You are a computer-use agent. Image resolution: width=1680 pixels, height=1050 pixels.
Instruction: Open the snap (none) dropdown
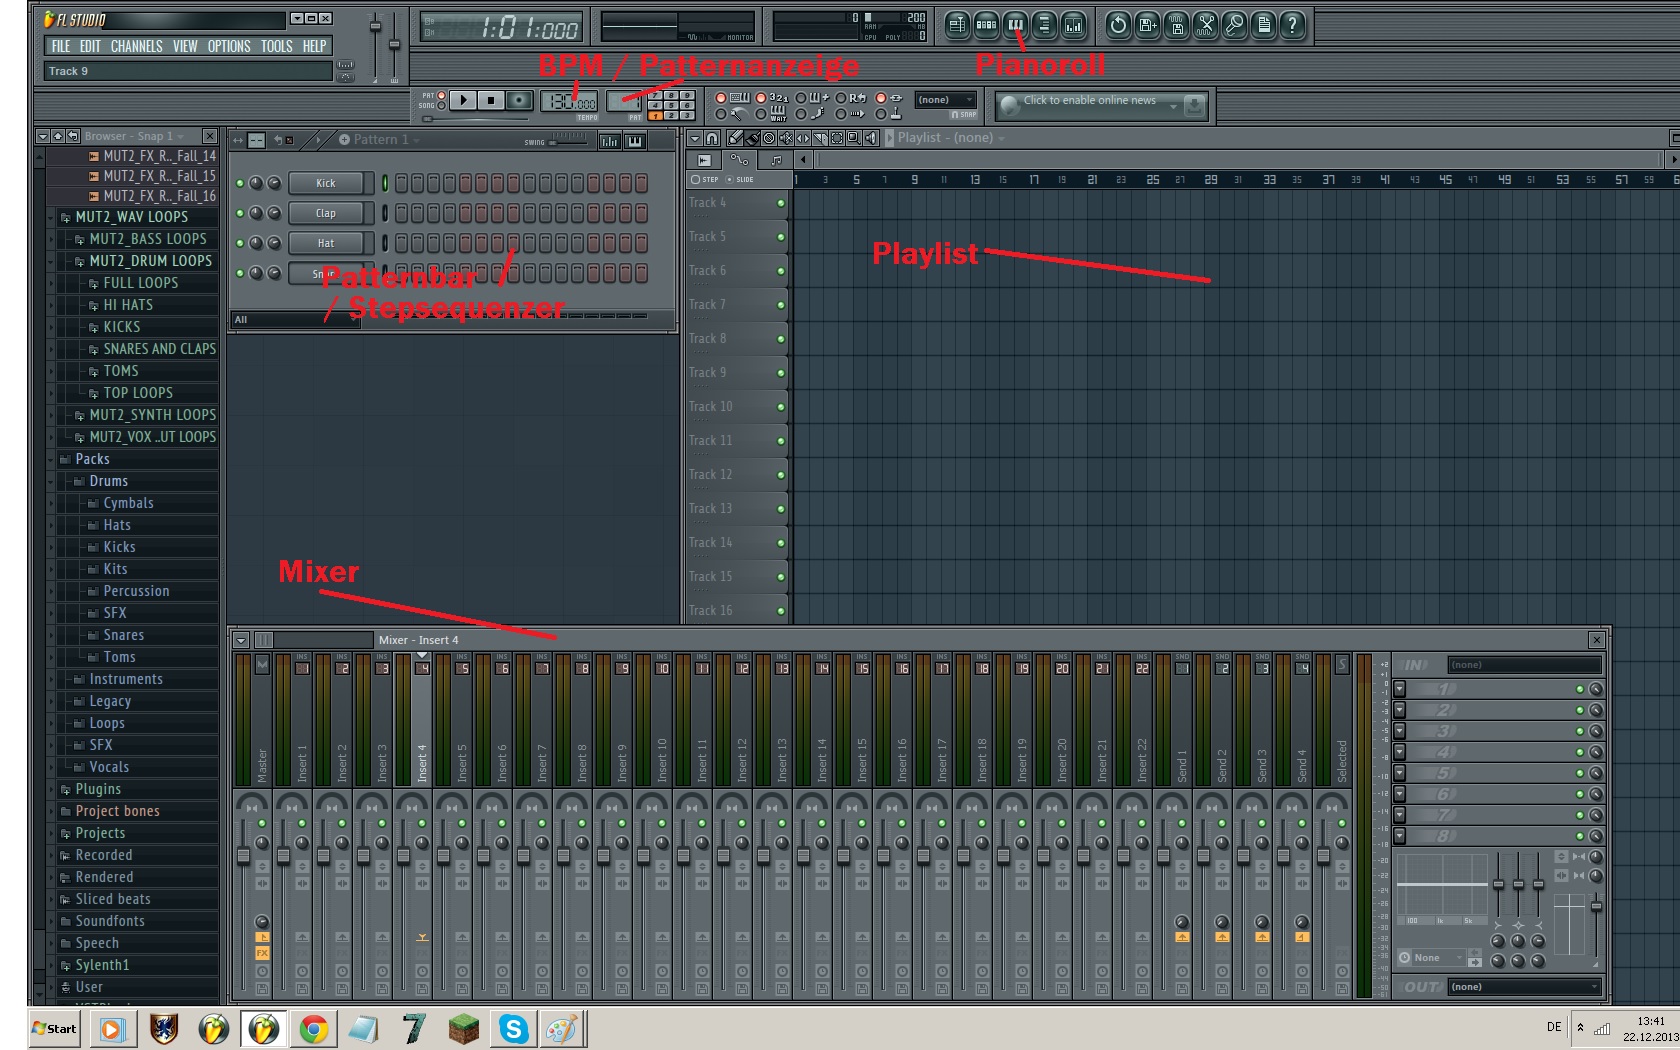click(945, 100)
